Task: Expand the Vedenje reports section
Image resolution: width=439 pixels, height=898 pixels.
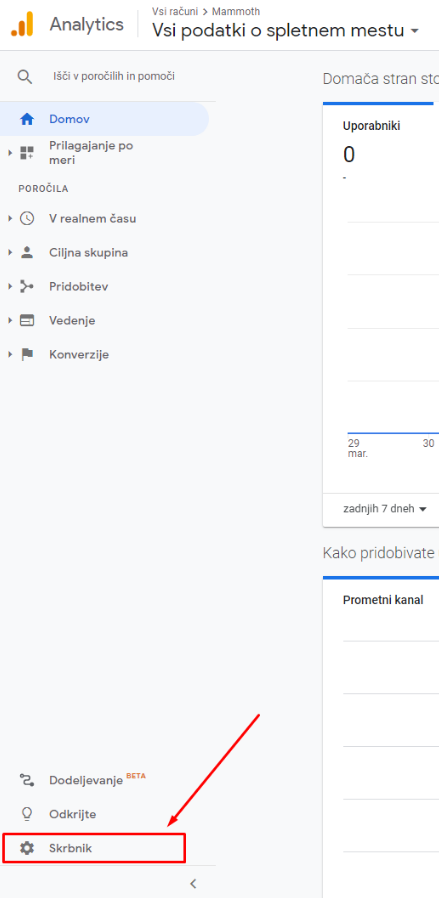Action: click(10, 321)
